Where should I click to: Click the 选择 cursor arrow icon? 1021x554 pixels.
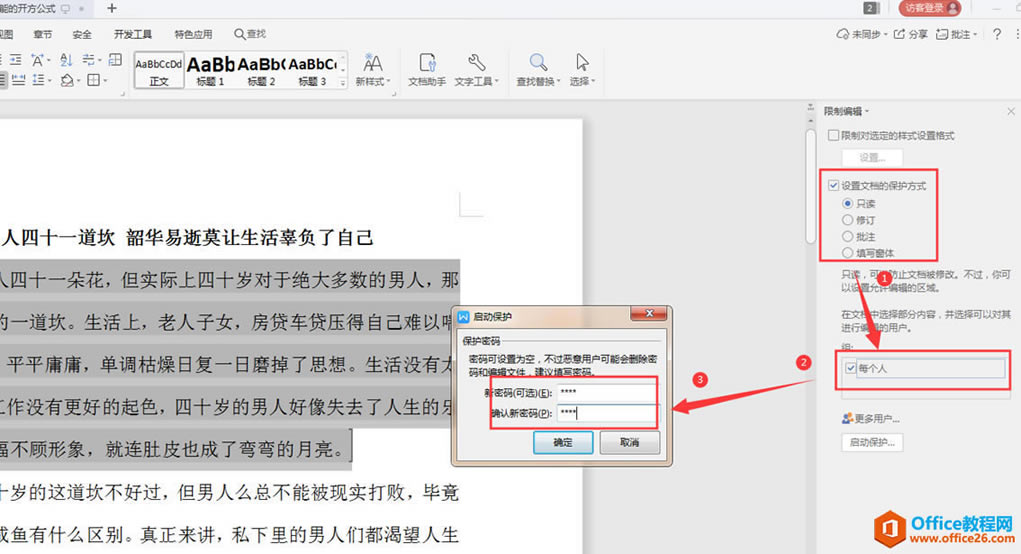[x=582, y=62]
